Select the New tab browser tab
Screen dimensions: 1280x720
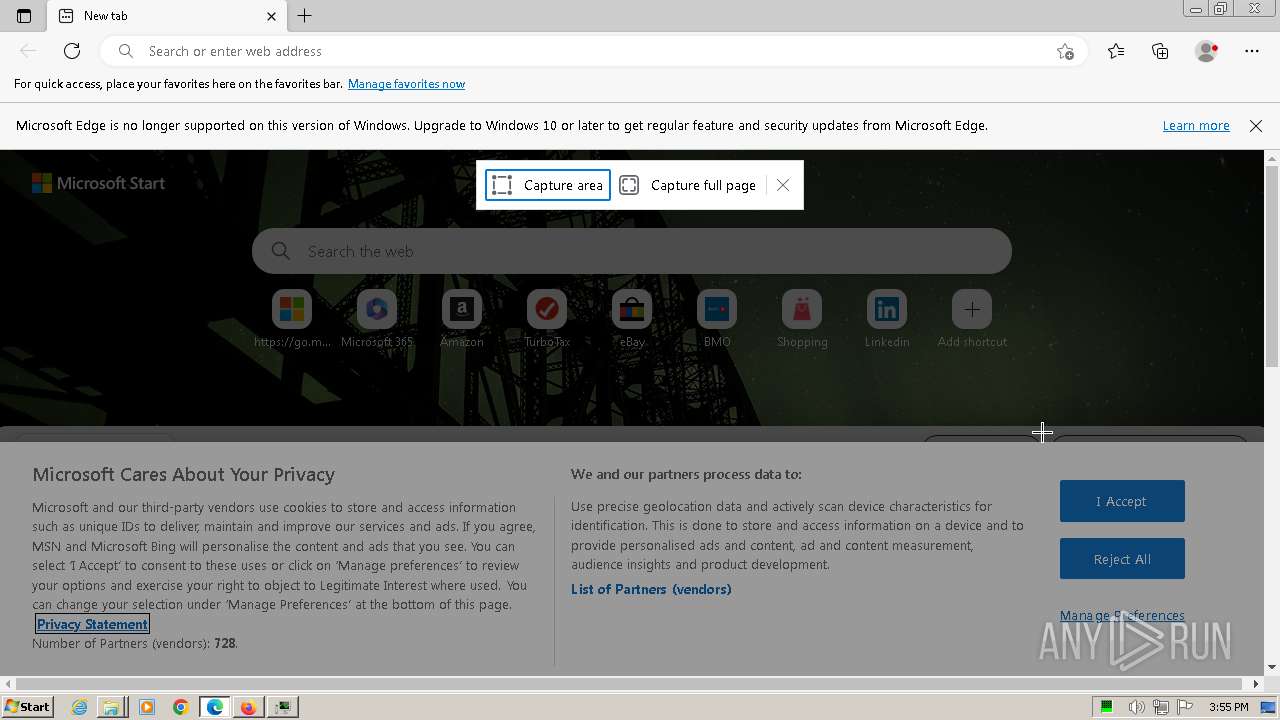pos(167,16)
